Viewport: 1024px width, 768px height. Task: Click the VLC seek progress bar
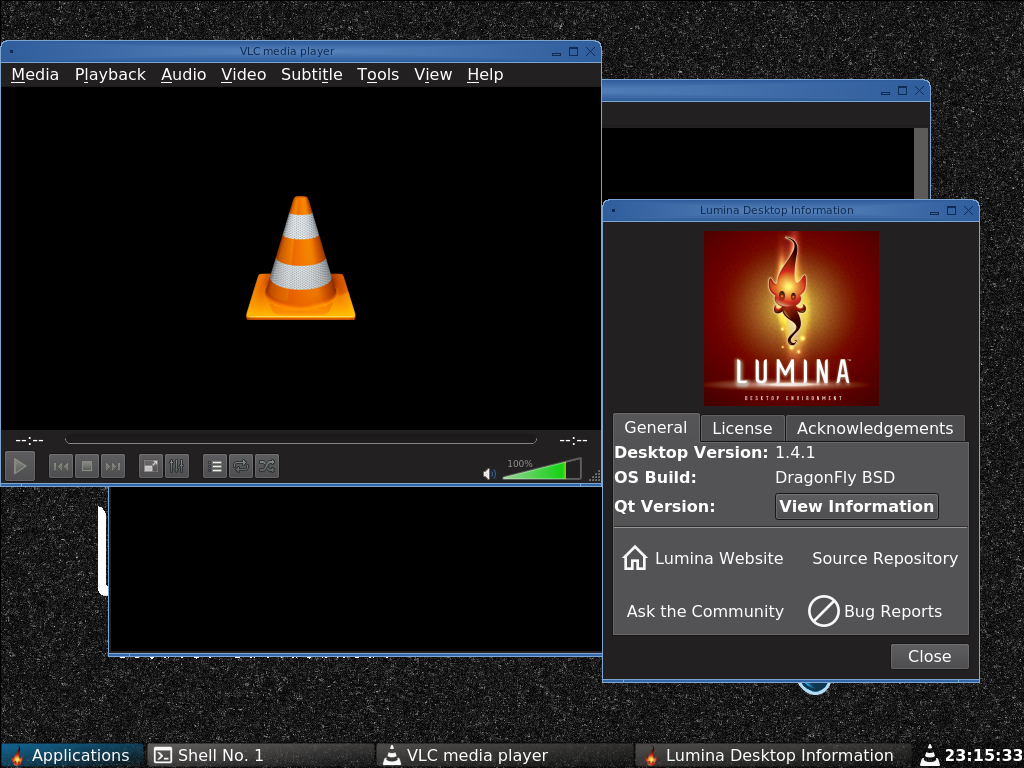tap(301, 440)
